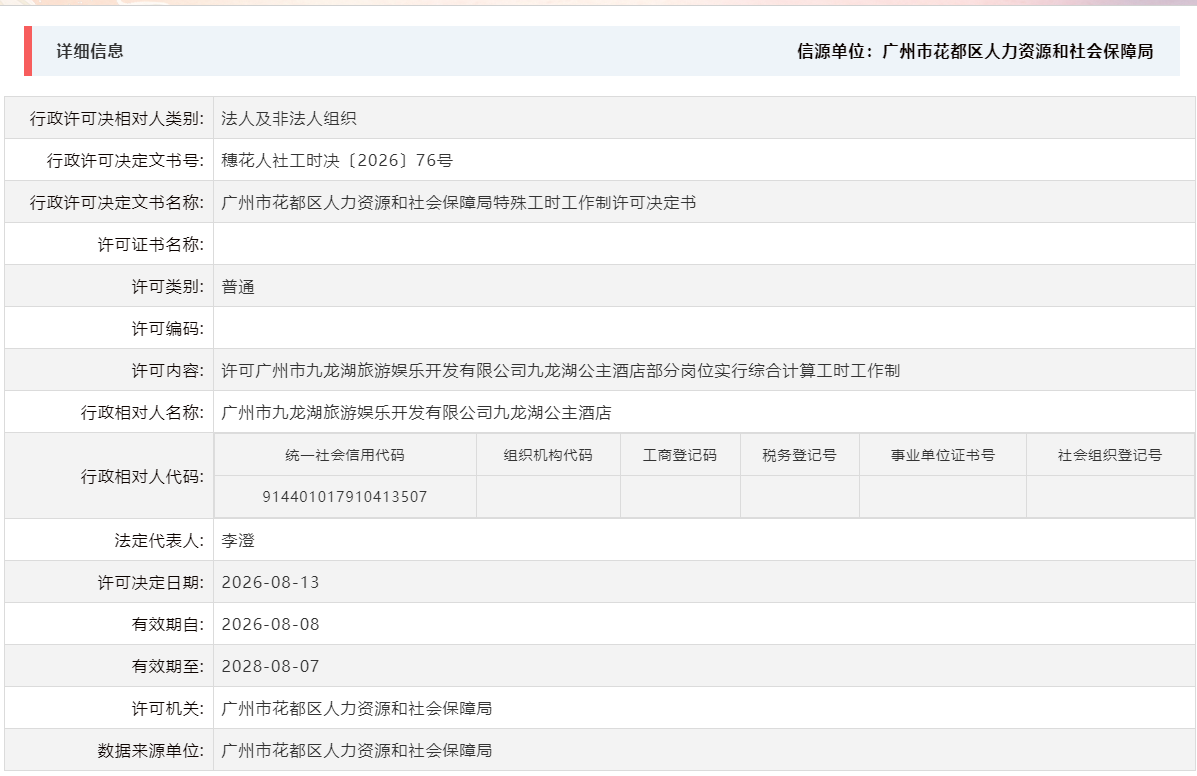1197x776 pixels.
Task: Select label 行政许可决定文书号
Action: click(x=125, y=160)
